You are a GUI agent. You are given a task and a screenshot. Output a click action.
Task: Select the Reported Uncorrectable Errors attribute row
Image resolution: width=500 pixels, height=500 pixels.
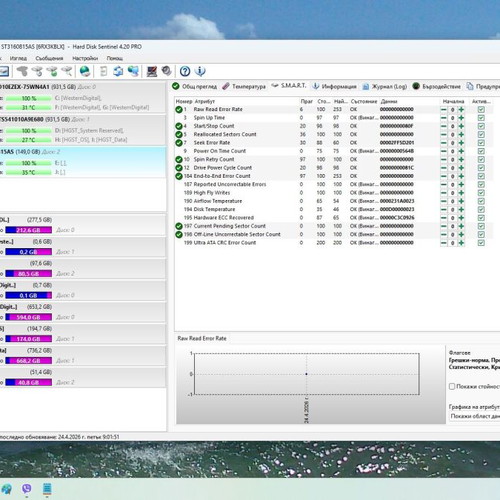333,184
